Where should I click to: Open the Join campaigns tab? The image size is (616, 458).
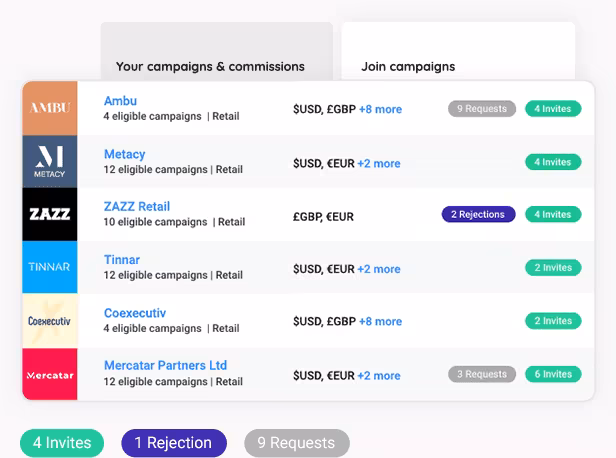408,67
